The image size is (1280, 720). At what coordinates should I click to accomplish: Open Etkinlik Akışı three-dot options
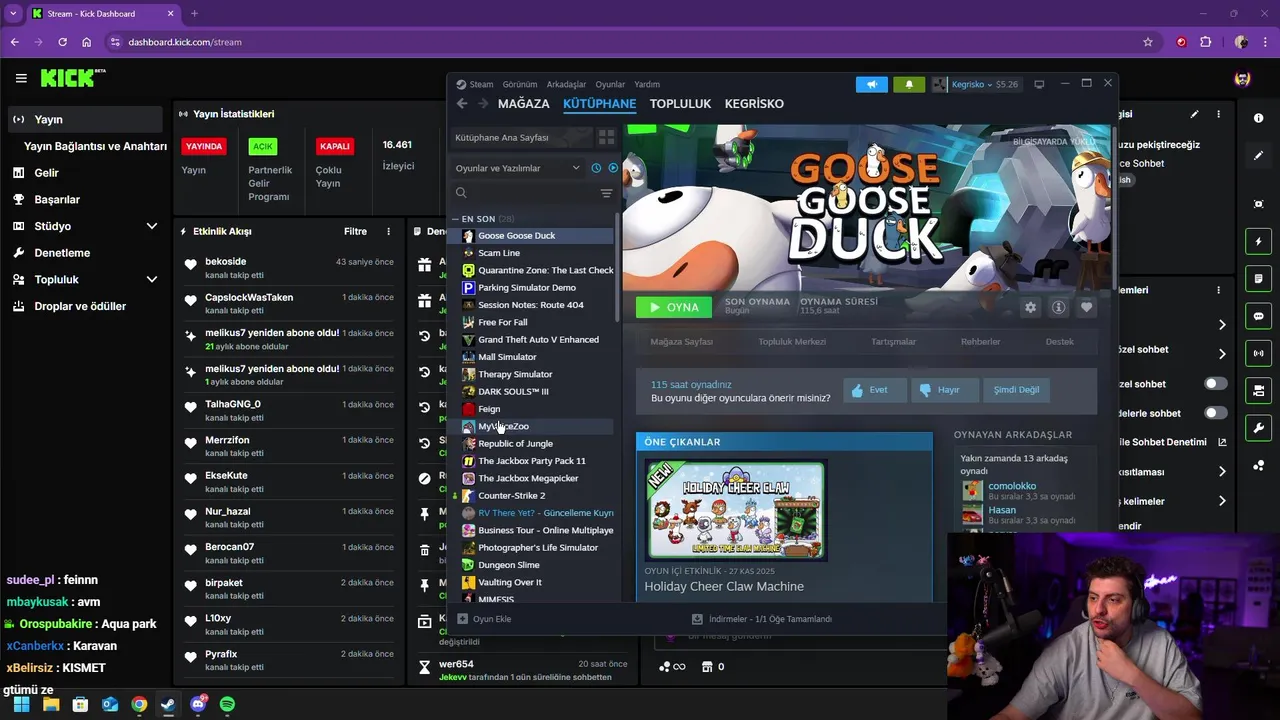[389, 231]
